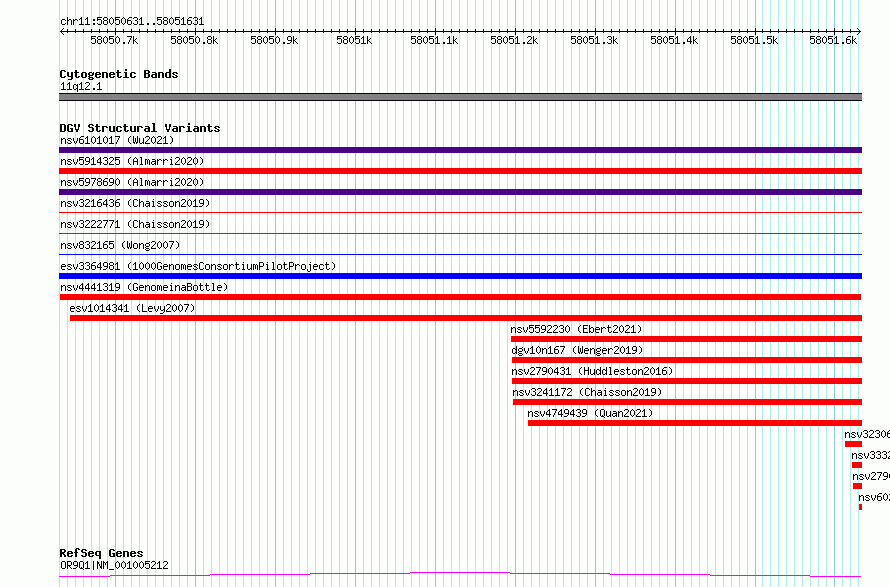The width and height of the screenshot is (890, 587).
Task: Click the thin blue nsv832165 variant line
Action: pos(460,254)
